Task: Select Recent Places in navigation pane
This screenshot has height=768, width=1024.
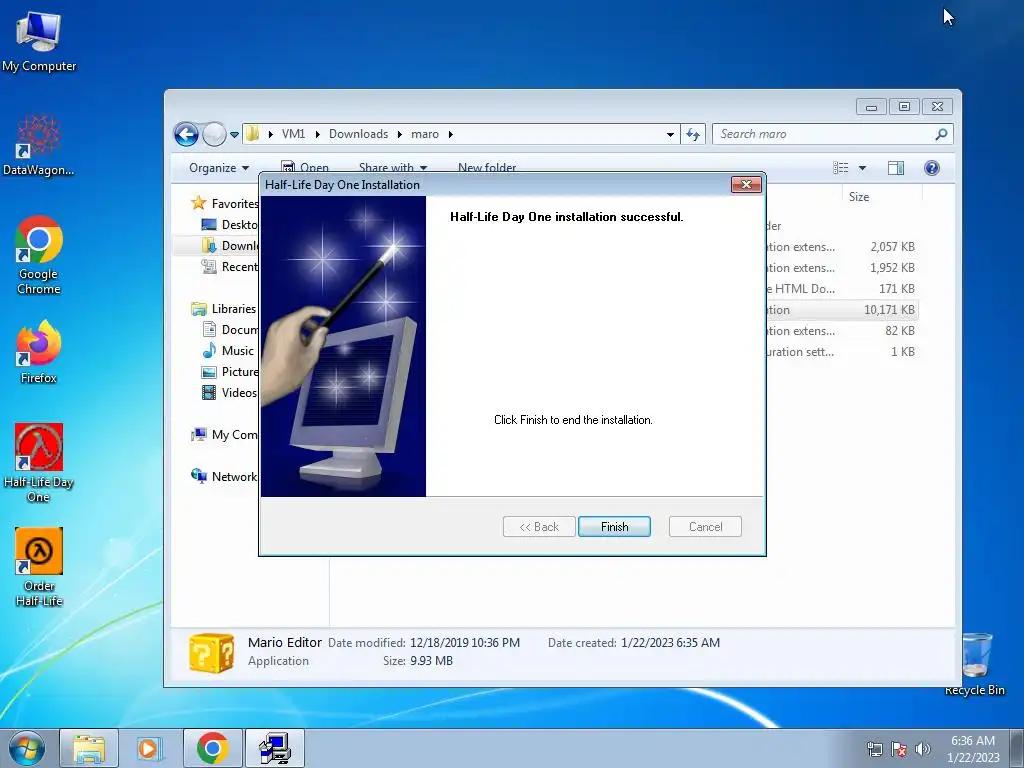Action: 229,266
